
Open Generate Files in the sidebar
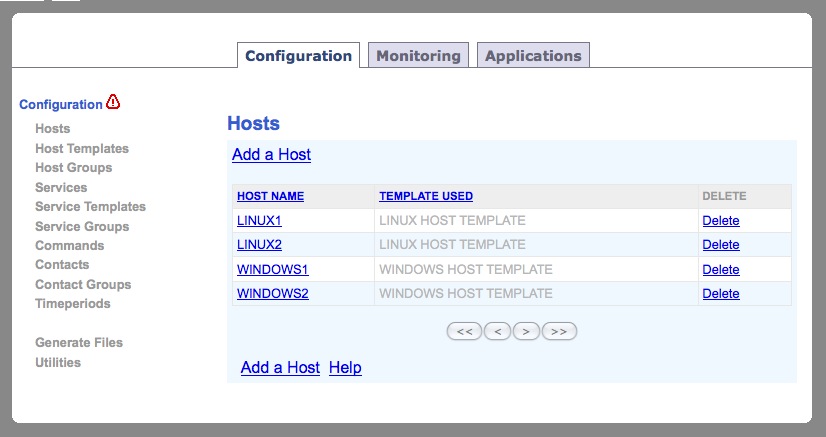pos(79,342)
